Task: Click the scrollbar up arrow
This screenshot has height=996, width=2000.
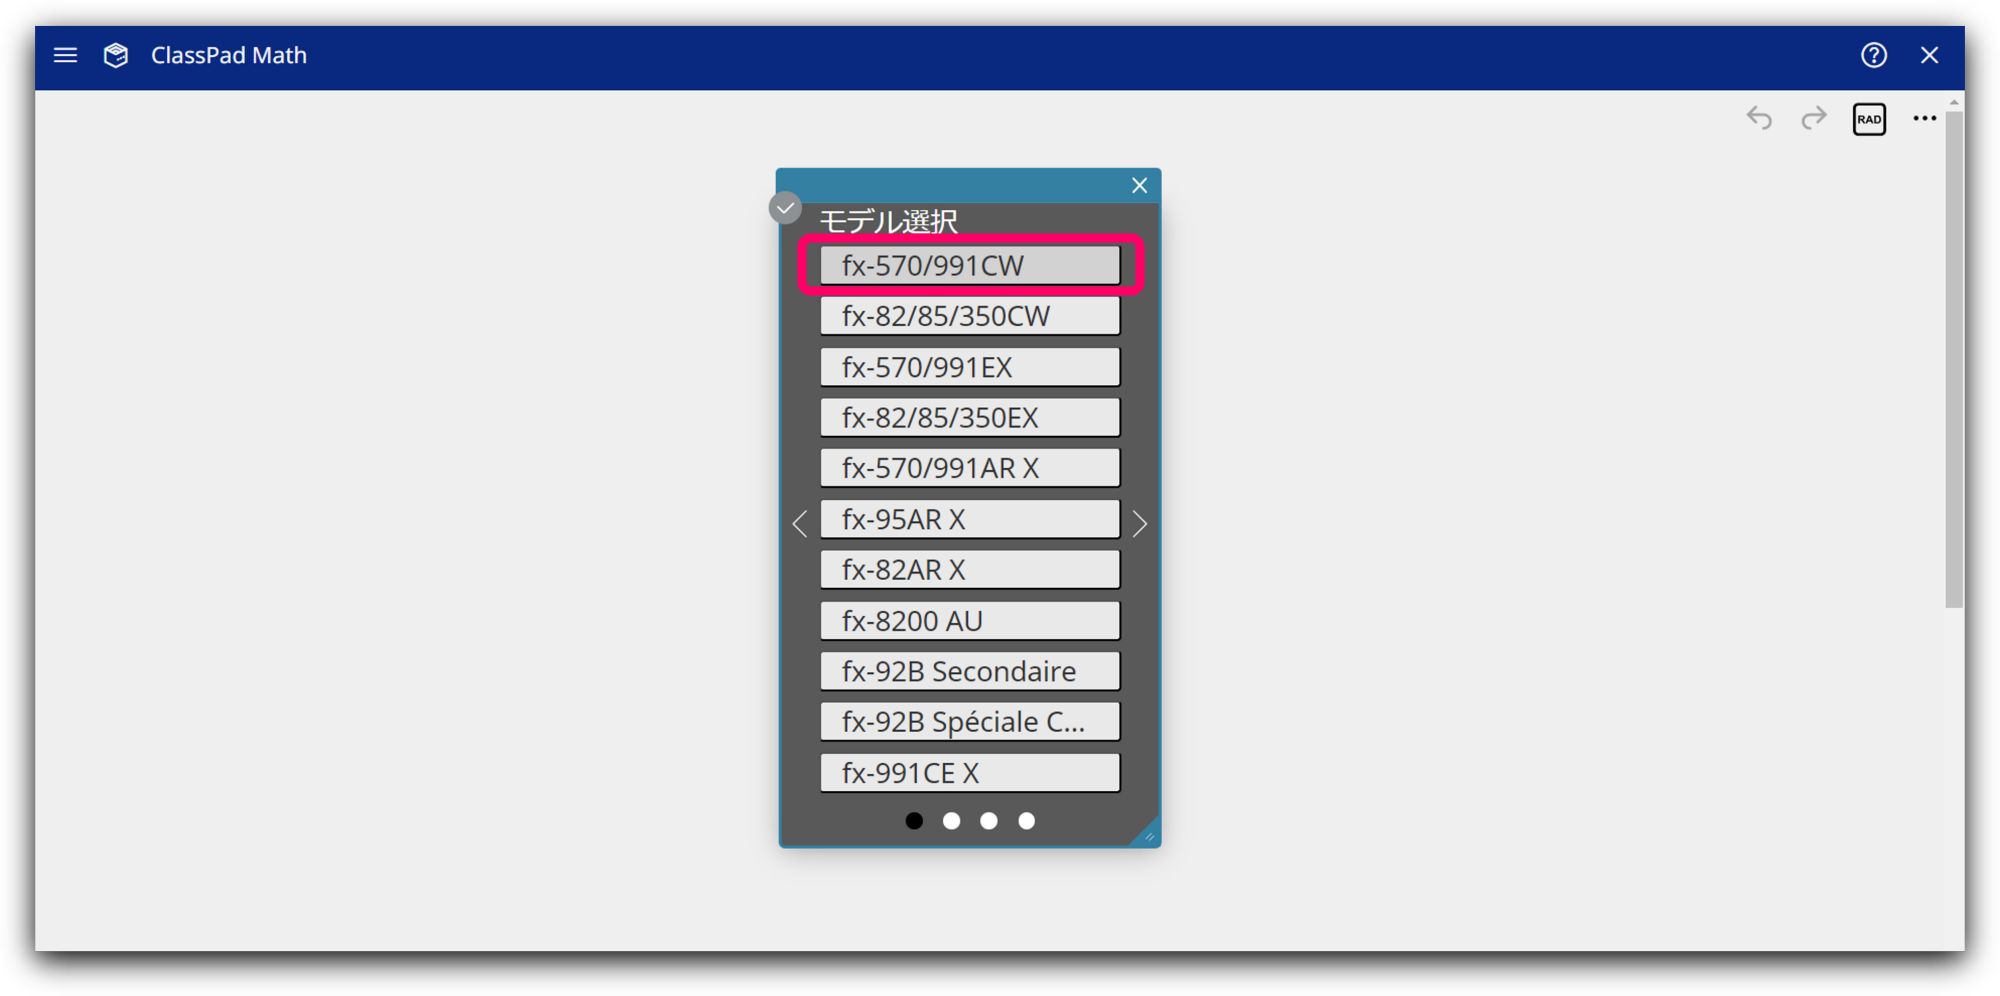Action: point(1954,103)
